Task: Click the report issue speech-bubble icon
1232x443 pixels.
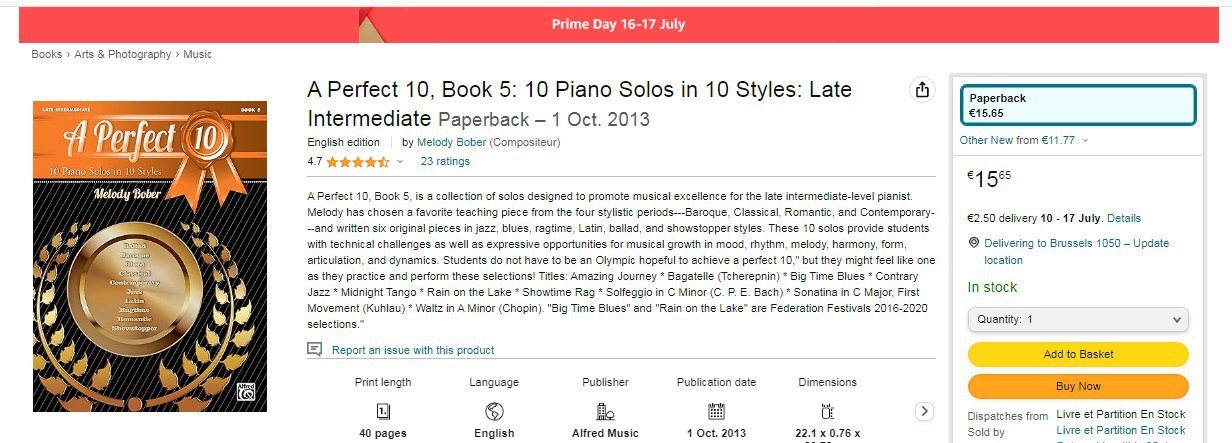Action: [315, 350]
